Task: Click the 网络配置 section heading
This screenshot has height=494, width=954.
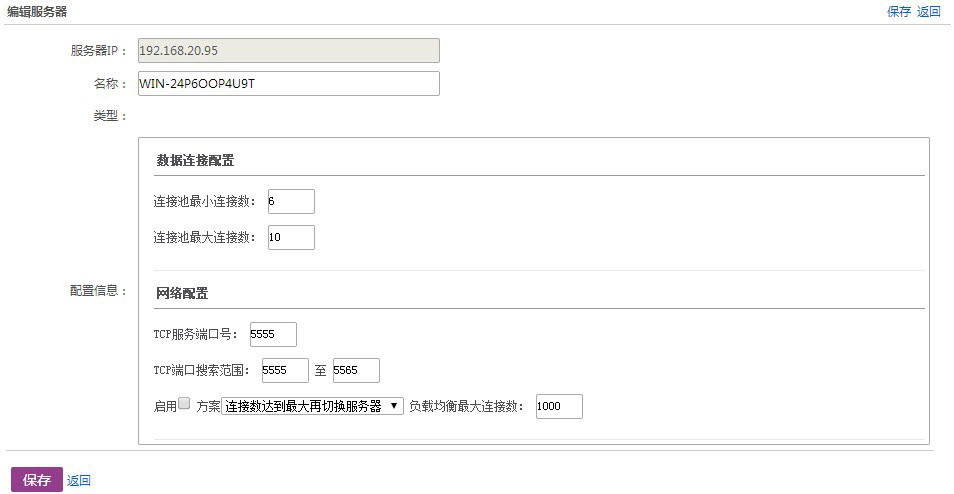Action: [182, 294]
